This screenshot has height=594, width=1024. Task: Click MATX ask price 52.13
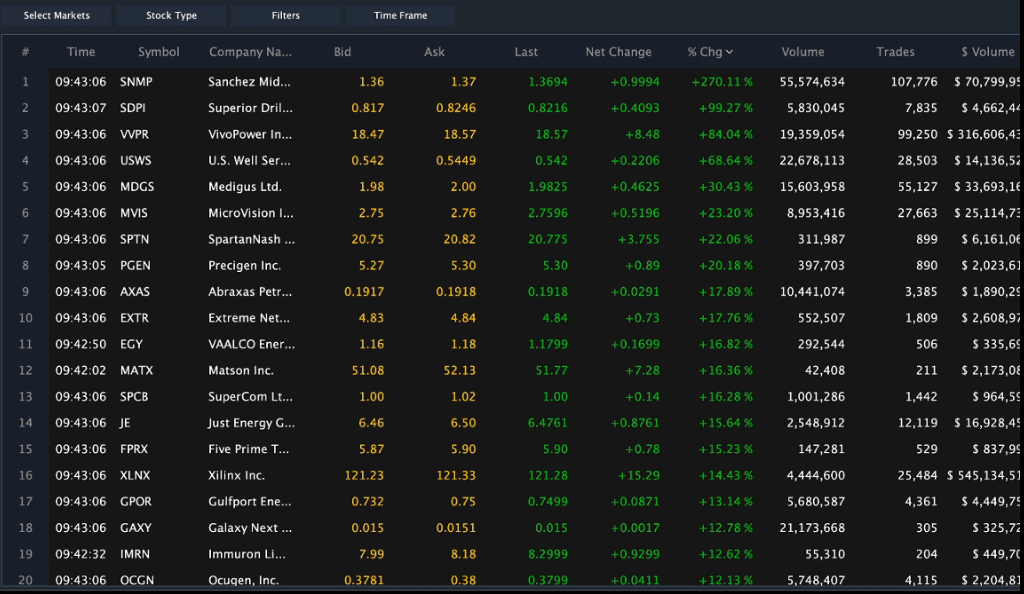(x=460, y=370)
